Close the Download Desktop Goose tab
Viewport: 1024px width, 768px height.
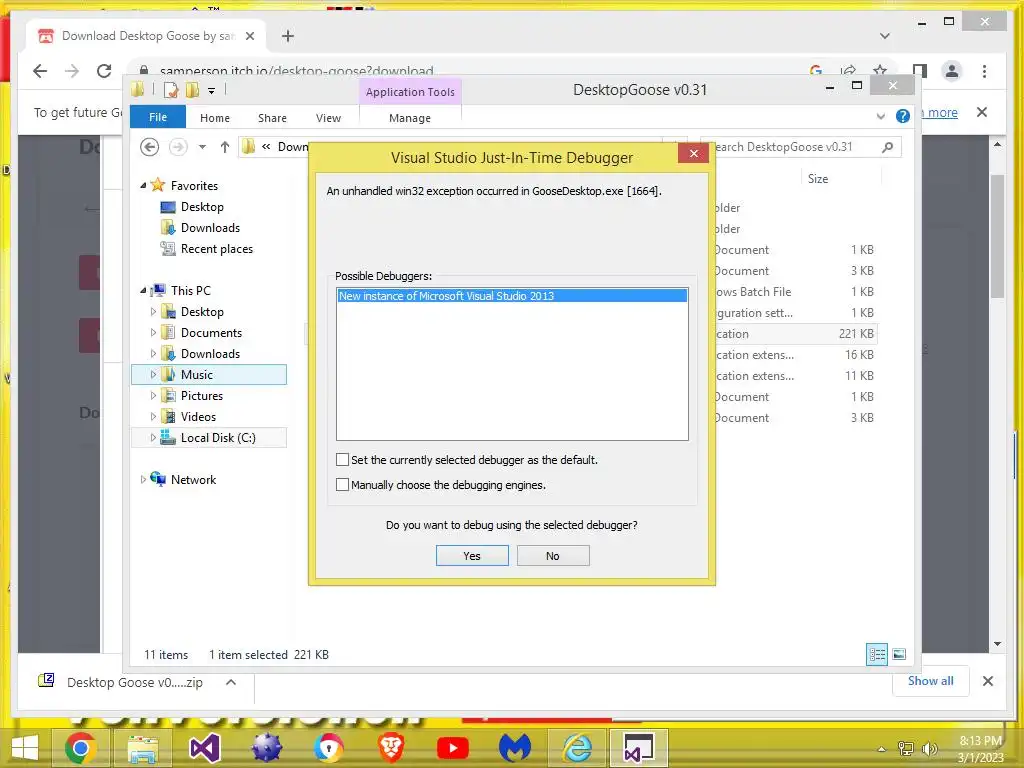point(249,36)
